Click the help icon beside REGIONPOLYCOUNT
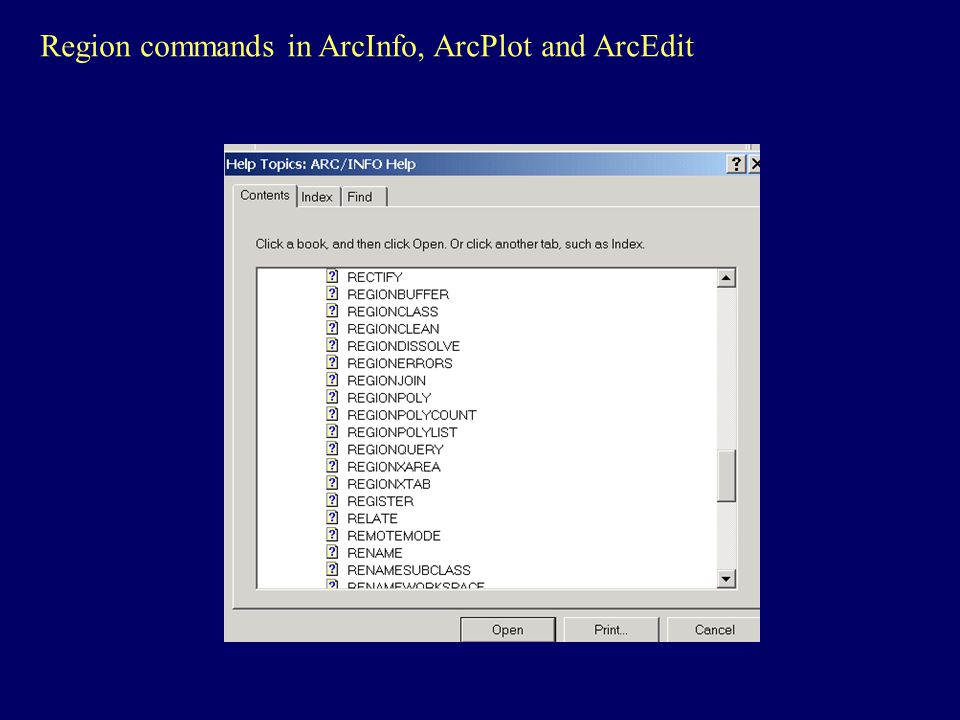The width and height of the screenshot is (960, 720). click(x=332, y=414)
